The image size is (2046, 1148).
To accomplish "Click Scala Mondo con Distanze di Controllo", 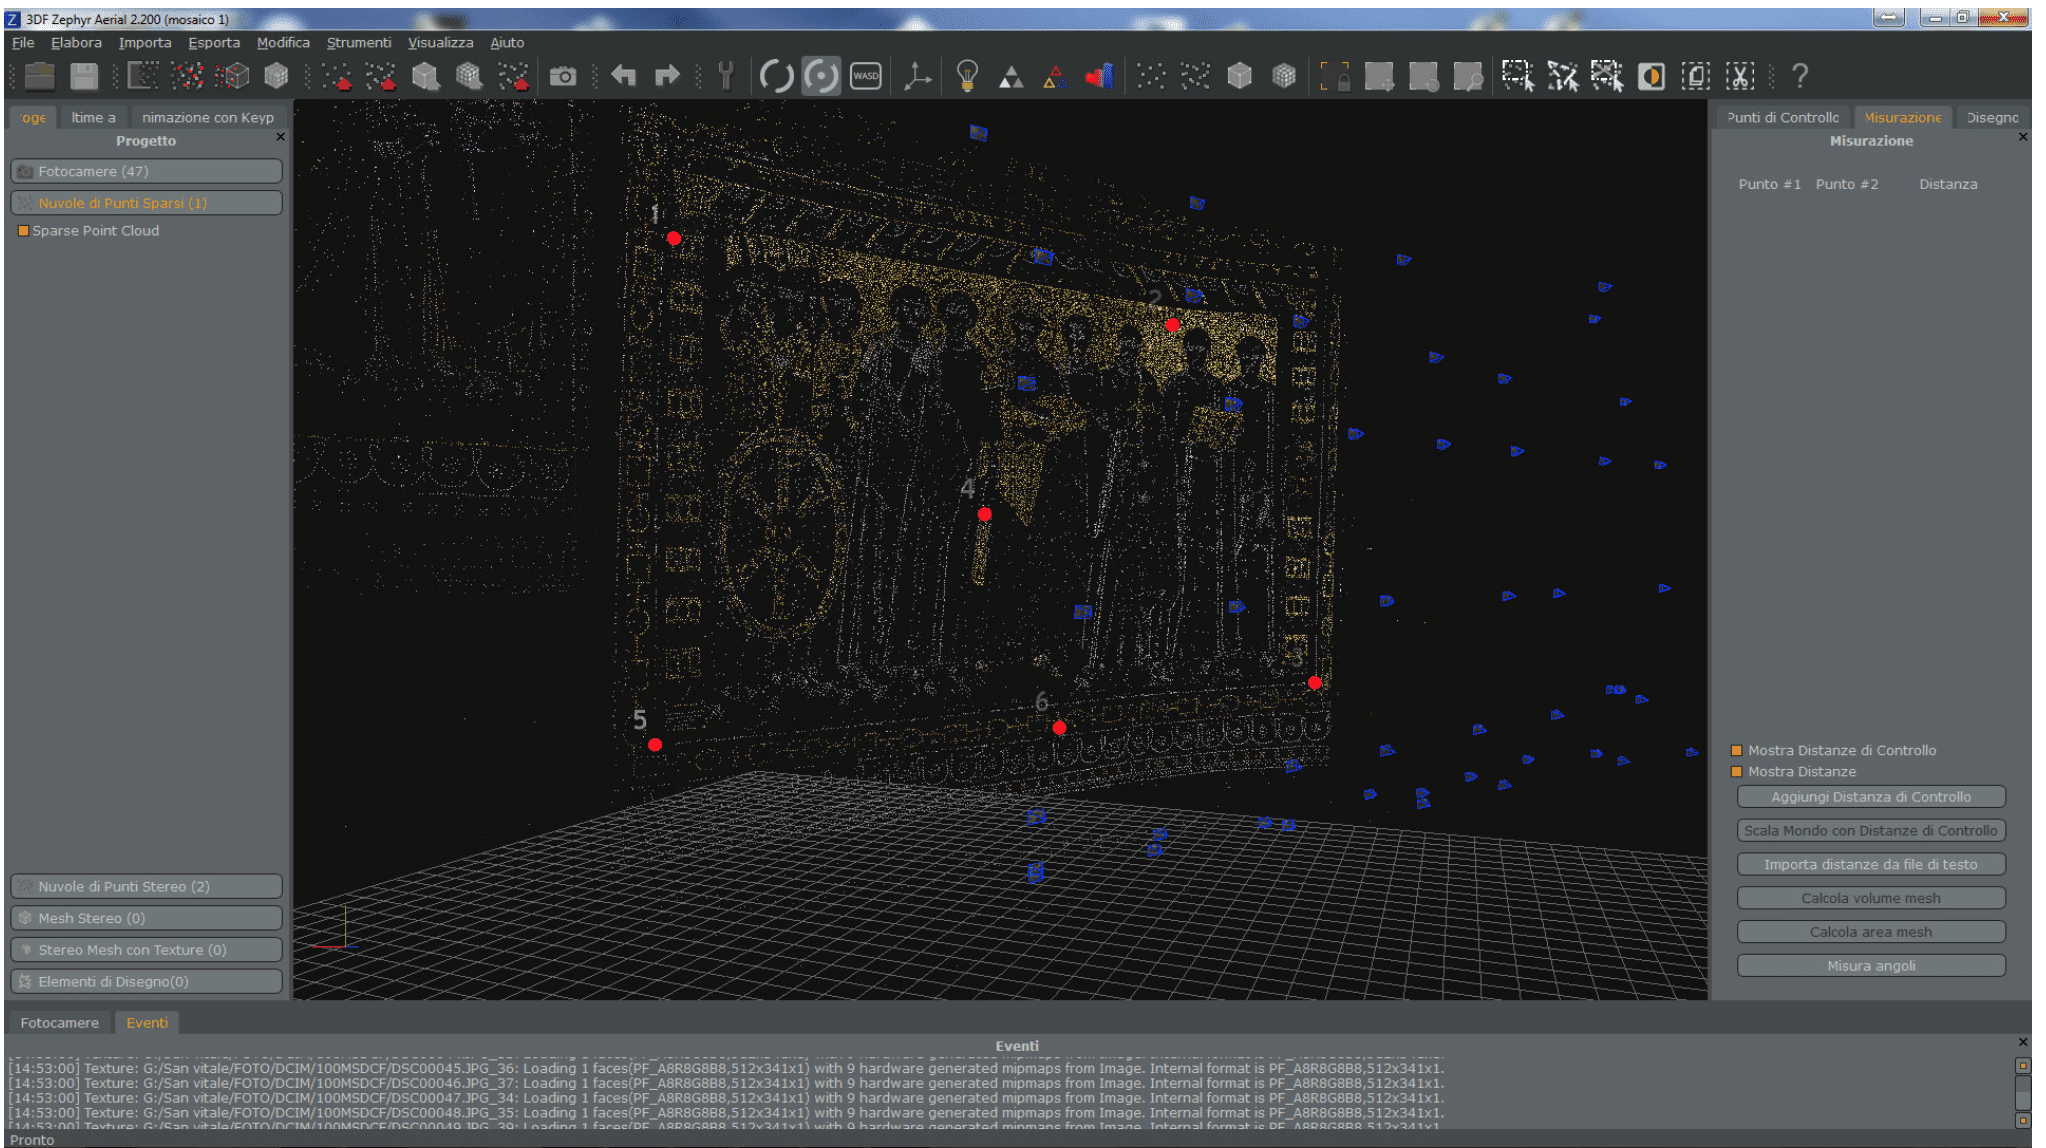I will [1871, 831].
